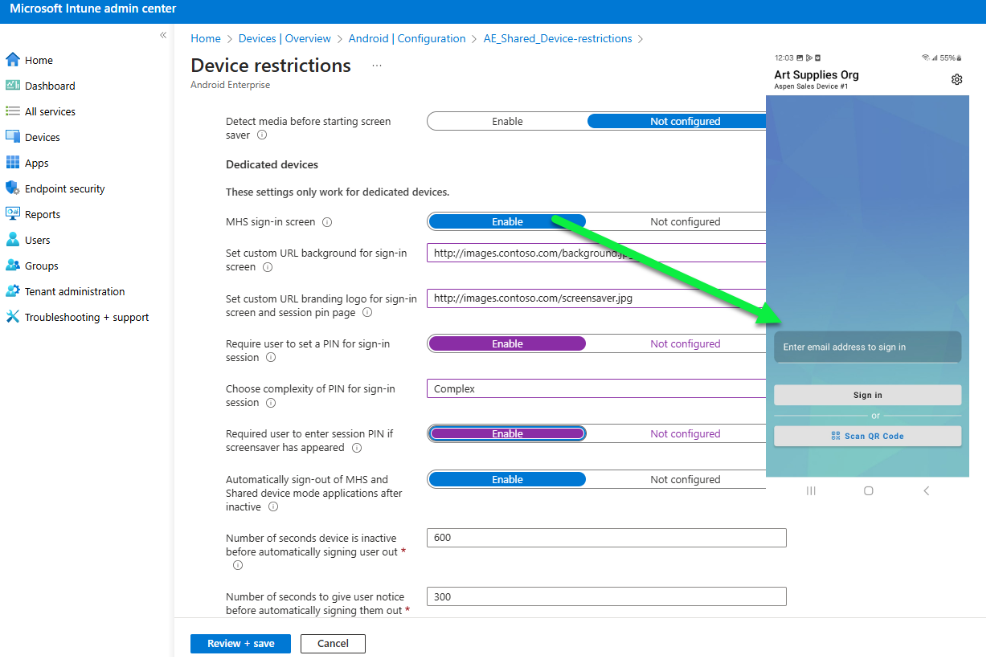
Task: Click the Reports icon in sidebar
Action: [13, 214]
